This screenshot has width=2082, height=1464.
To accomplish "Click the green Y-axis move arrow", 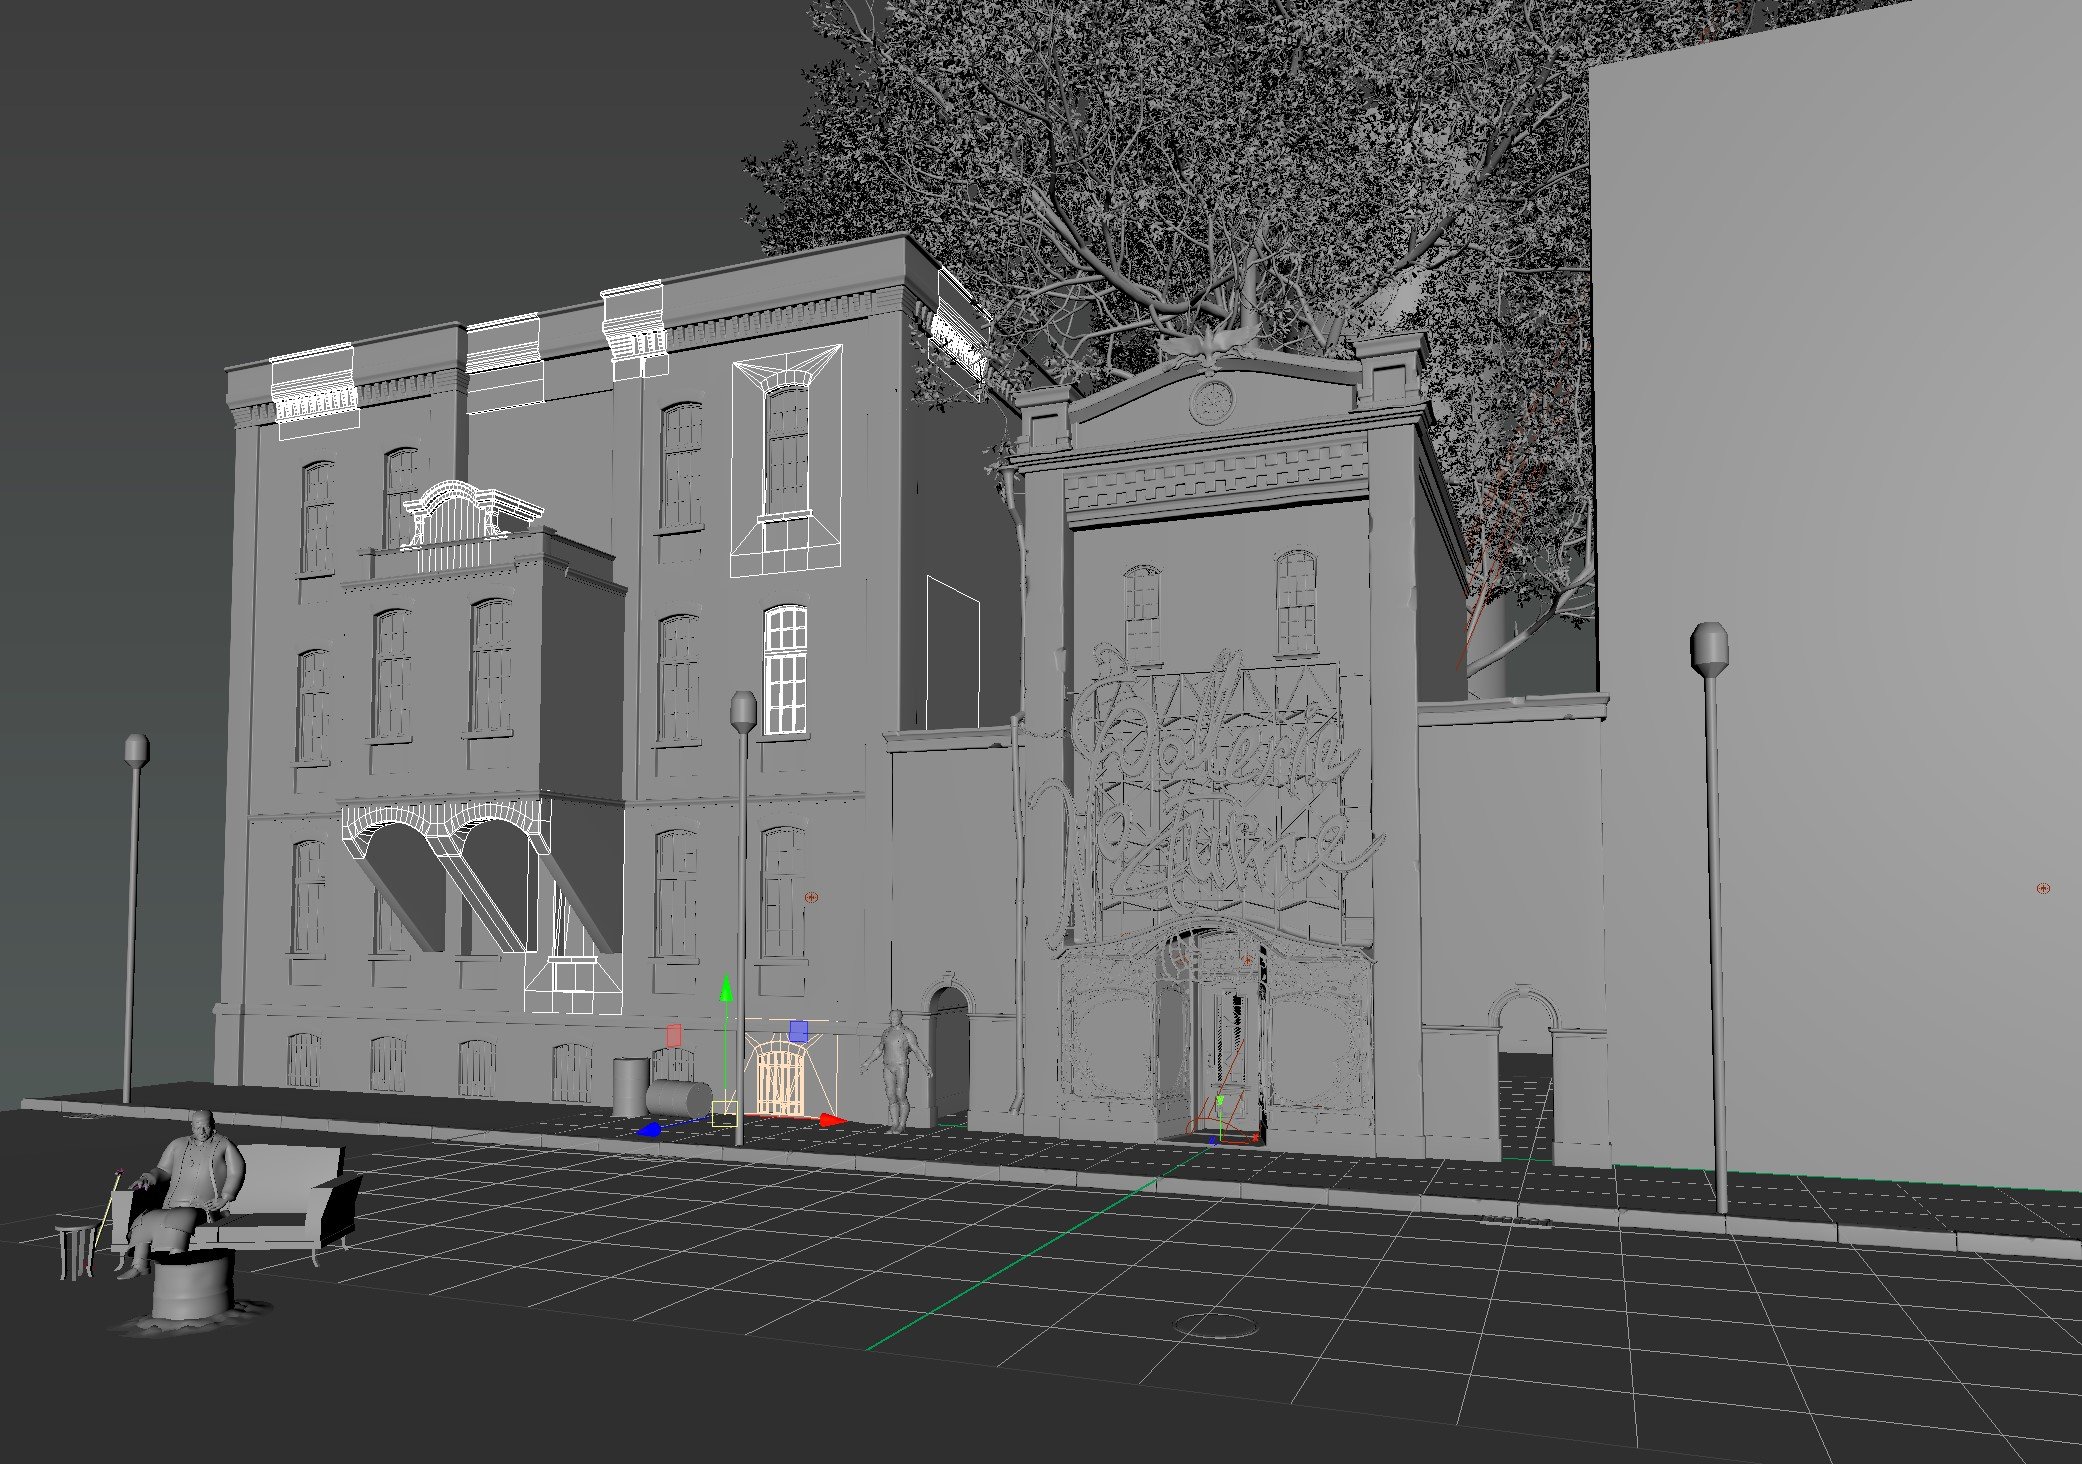I will (727, 991).
